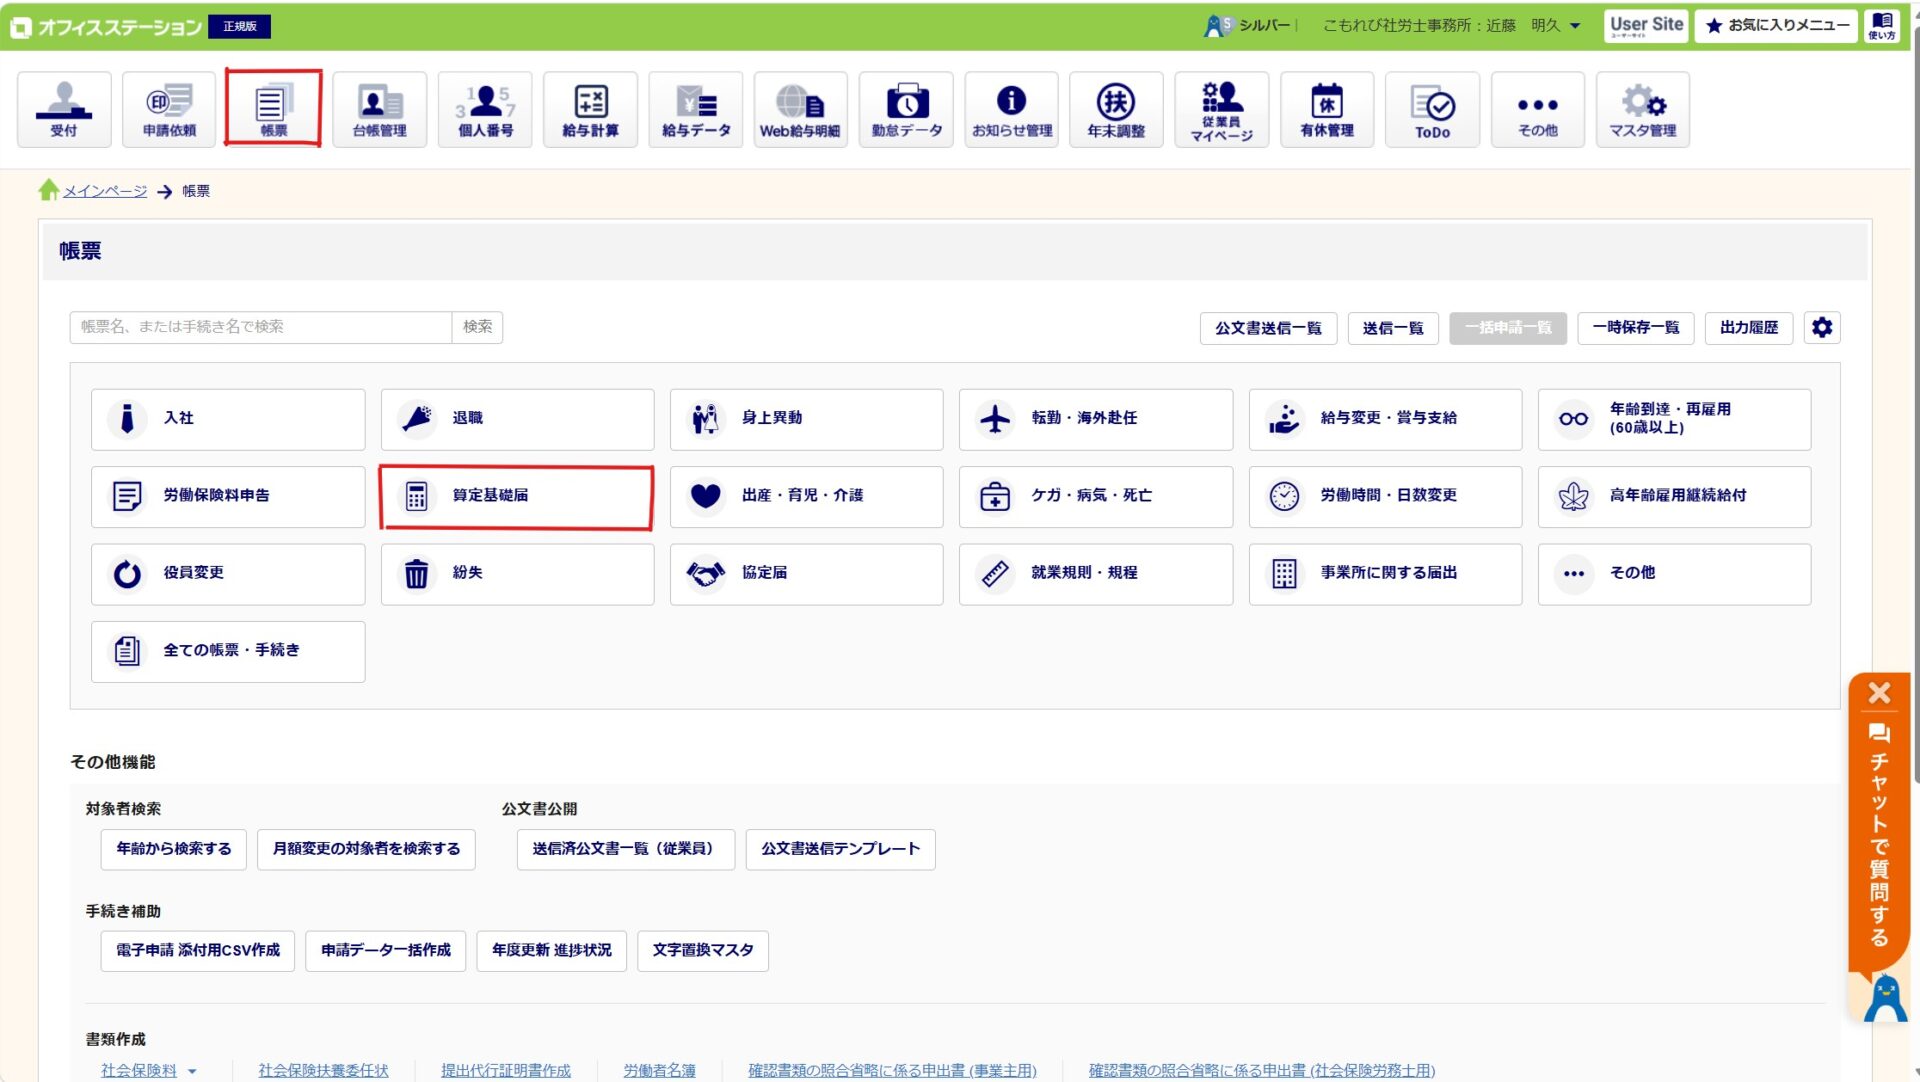Image resolution: width=1920 pixels, height=1082 pixels.
Task: Close the orange chat widget
Action: tap(1879, 693)
